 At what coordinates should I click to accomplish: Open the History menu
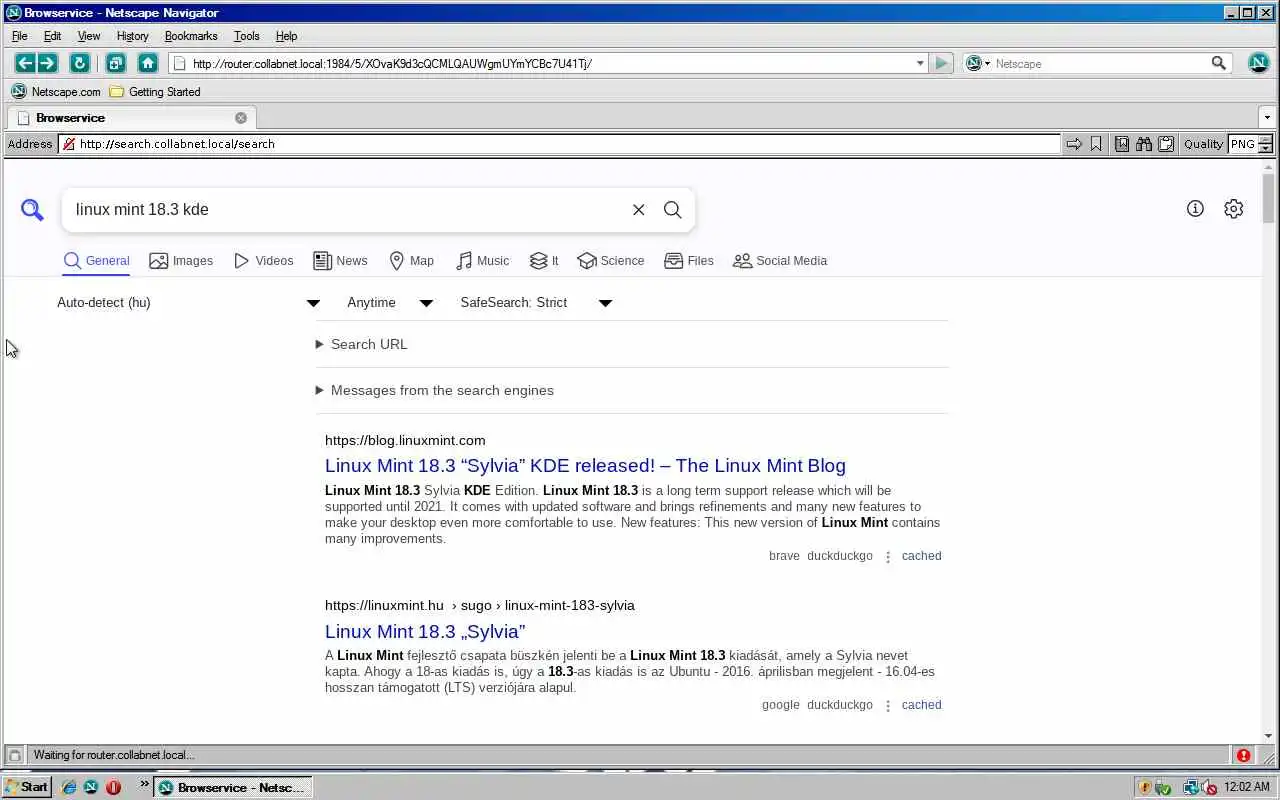(x=132, y=36)
